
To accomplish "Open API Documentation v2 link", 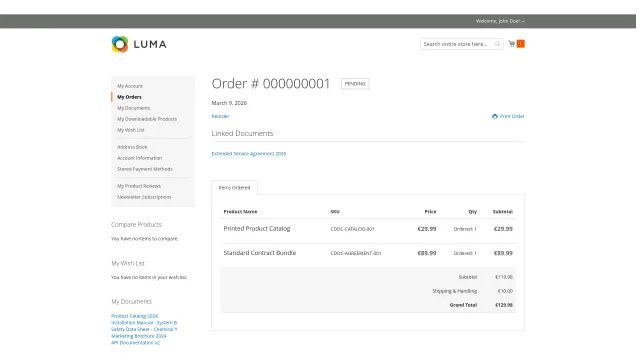I will click(135, 343).
